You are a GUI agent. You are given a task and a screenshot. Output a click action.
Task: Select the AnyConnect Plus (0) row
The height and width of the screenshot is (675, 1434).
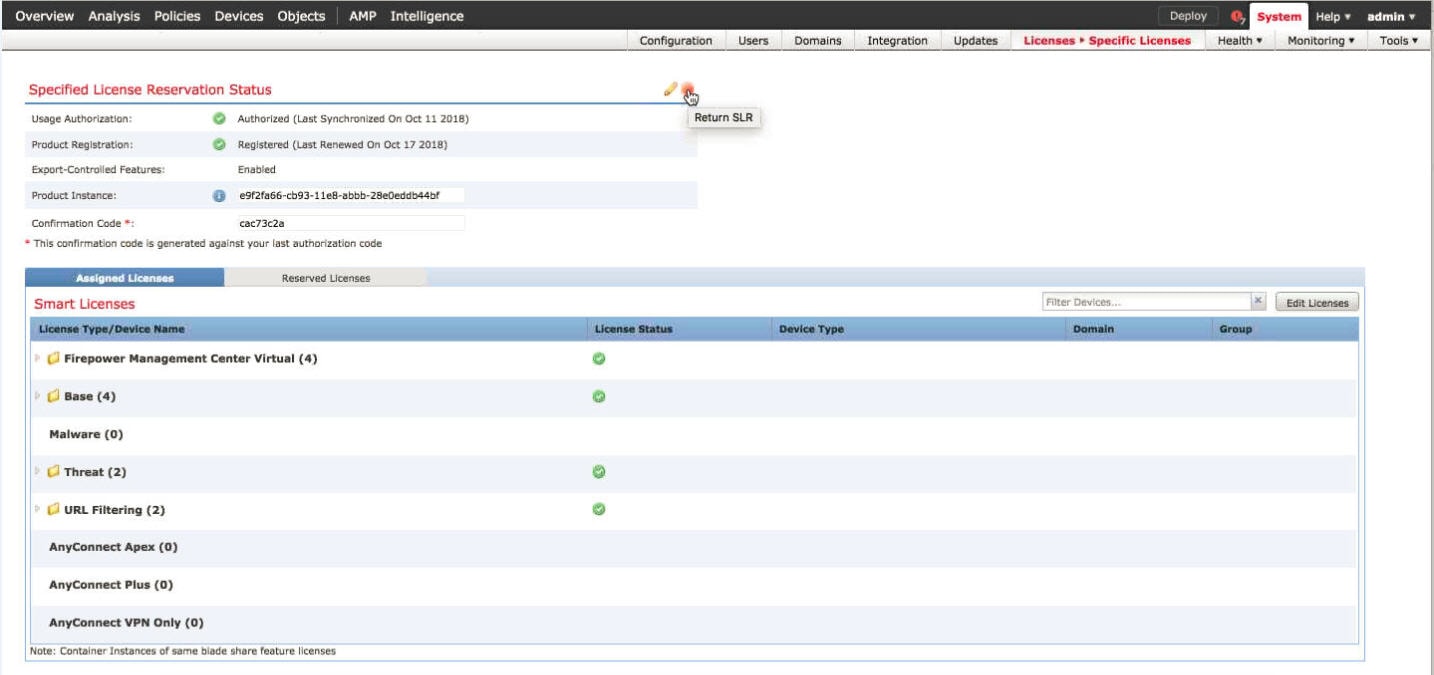(694, 585)
